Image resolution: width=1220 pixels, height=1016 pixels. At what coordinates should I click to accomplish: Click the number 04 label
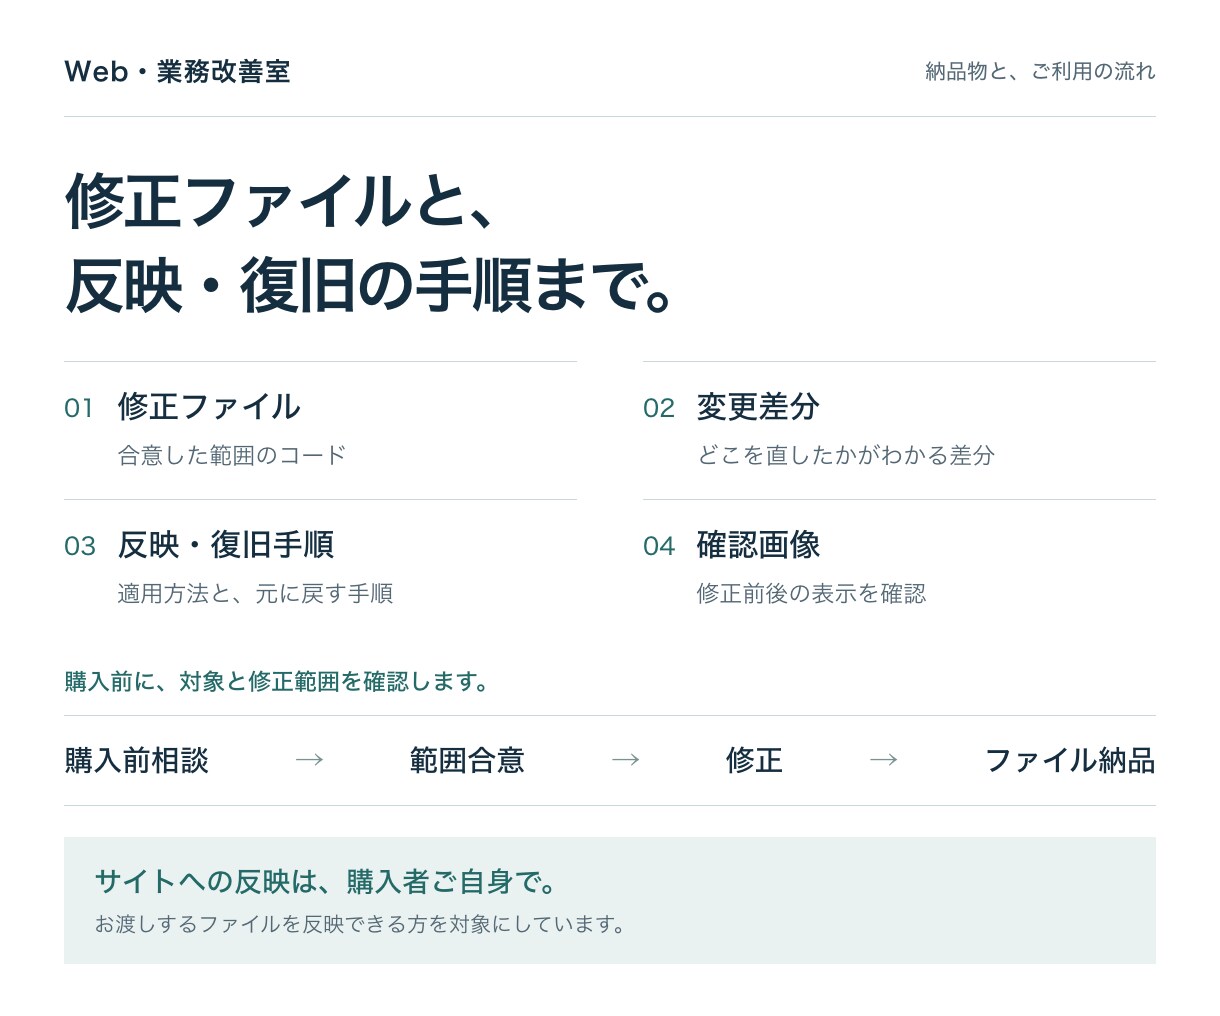point(659,546)
